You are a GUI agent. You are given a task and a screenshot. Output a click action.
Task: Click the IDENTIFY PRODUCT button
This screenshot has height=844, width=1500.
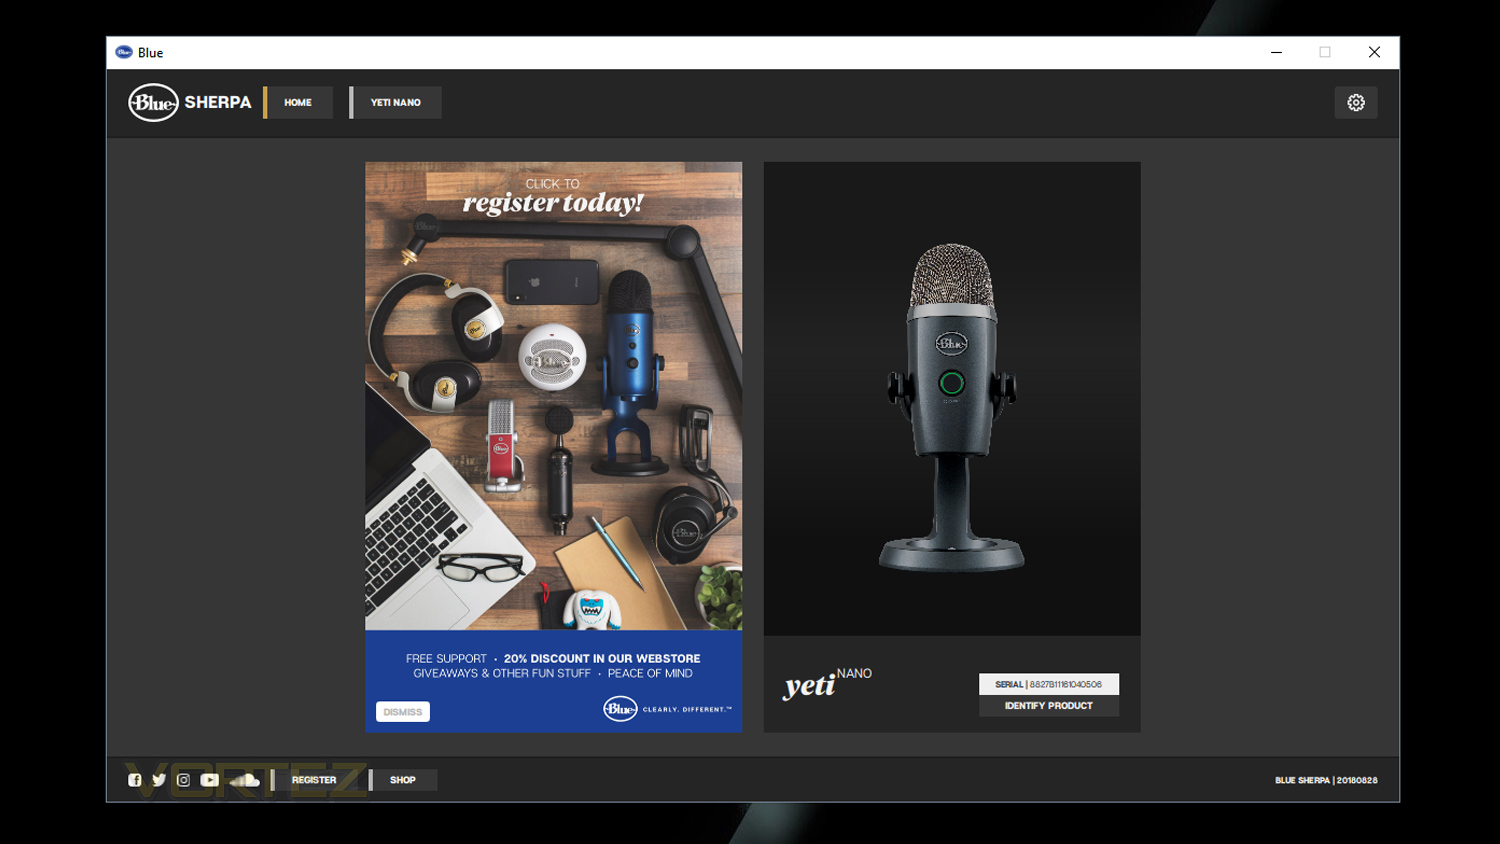click(1049, 706)
